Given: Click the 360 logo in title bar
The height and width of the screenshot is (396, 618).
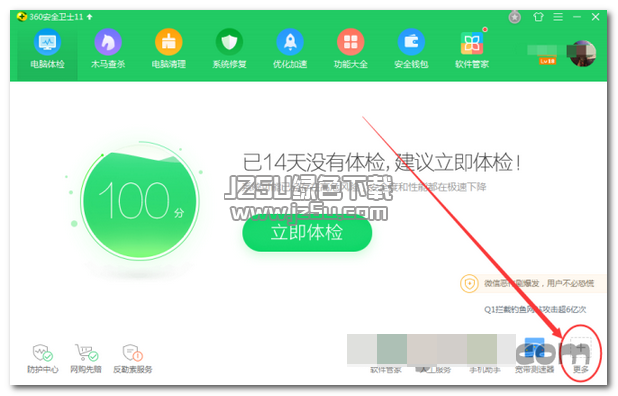Looking at the screenshot, I should pos(22,17).
